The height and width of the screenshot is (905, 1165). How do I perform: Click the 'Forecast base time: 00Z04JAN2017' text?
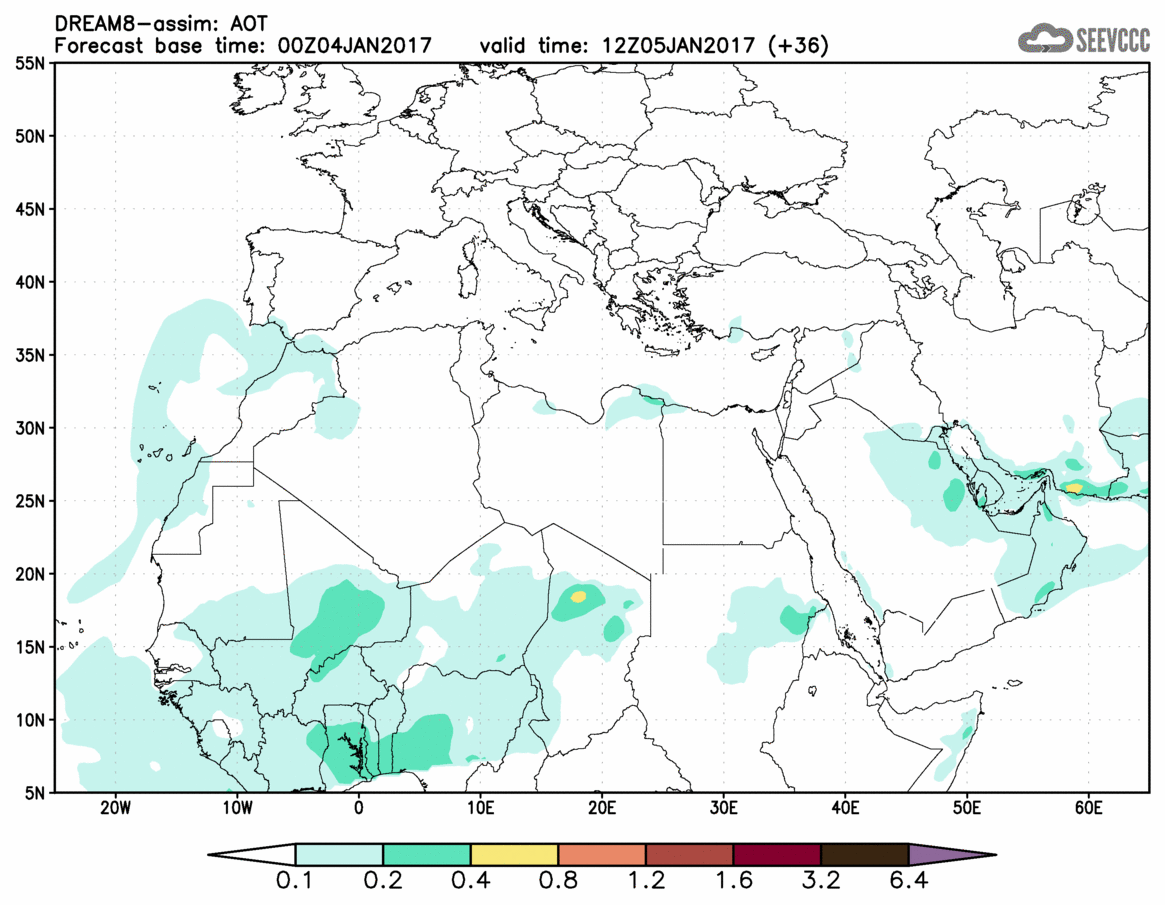coord(243,45)
